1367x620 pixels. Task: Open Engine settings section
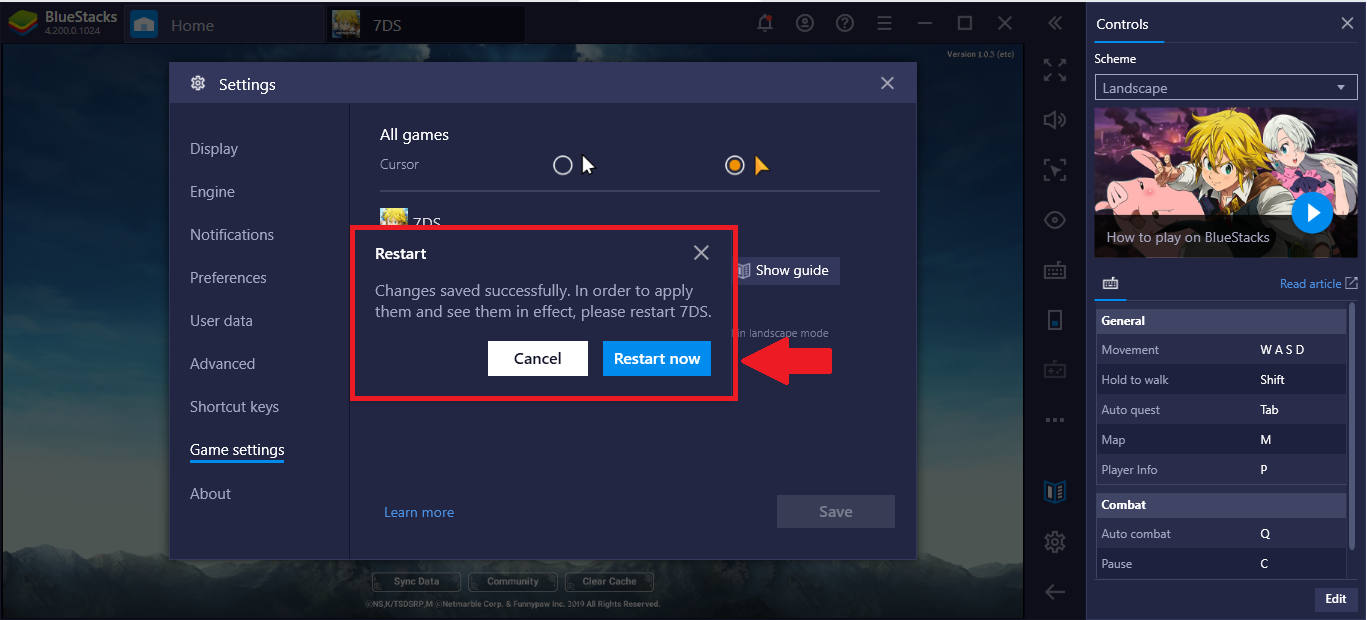tap(212, 192)
